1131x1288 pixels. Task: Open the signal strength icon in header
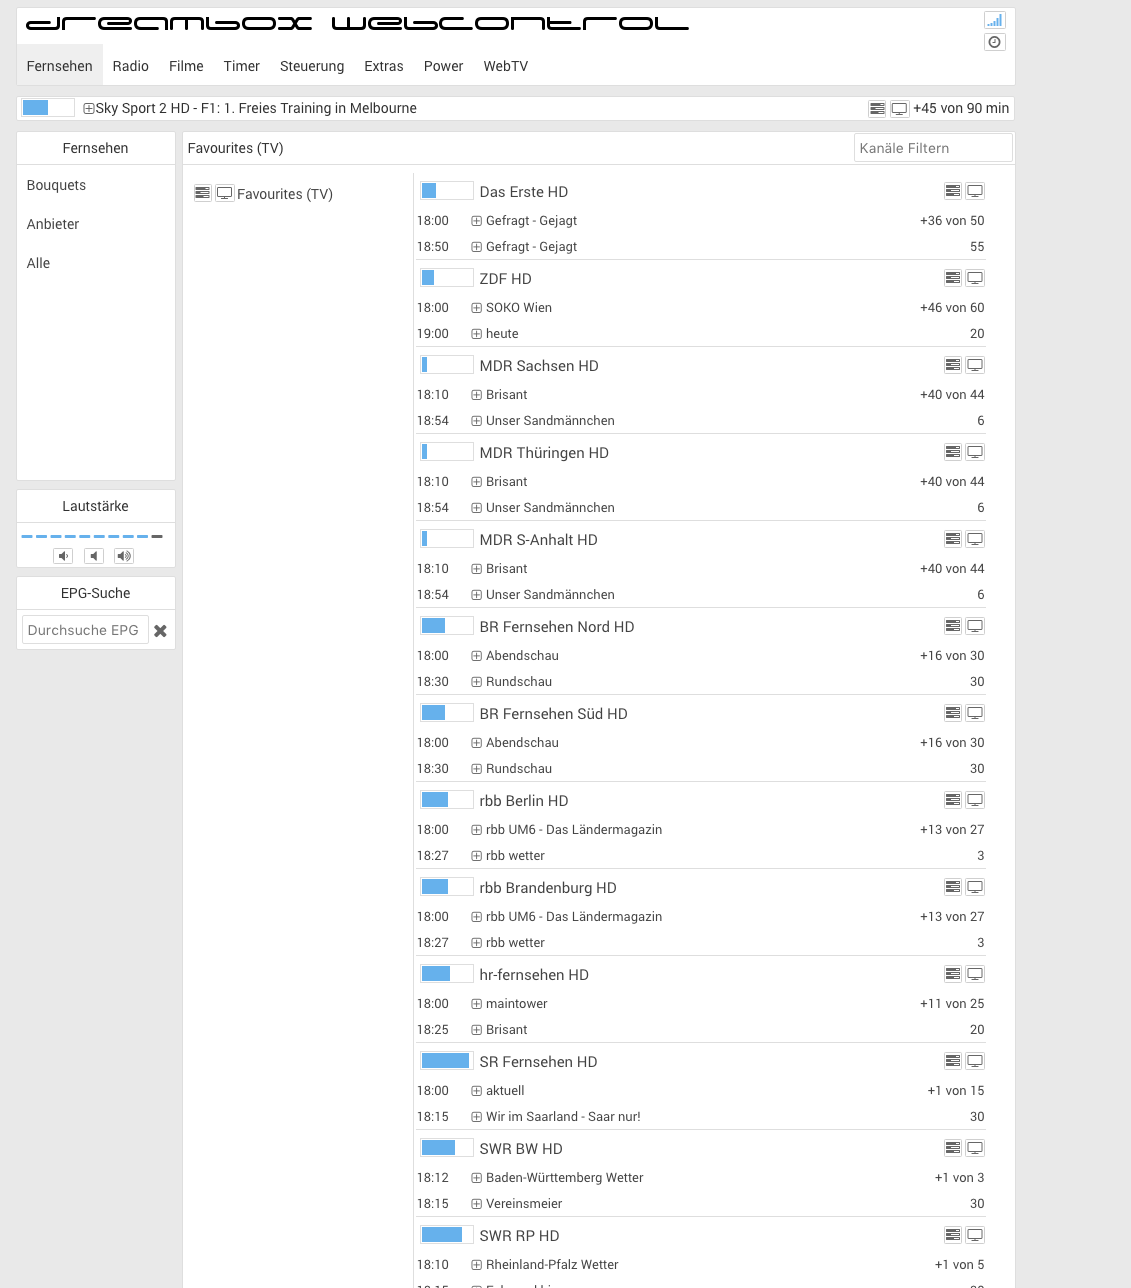coord(994,20)
